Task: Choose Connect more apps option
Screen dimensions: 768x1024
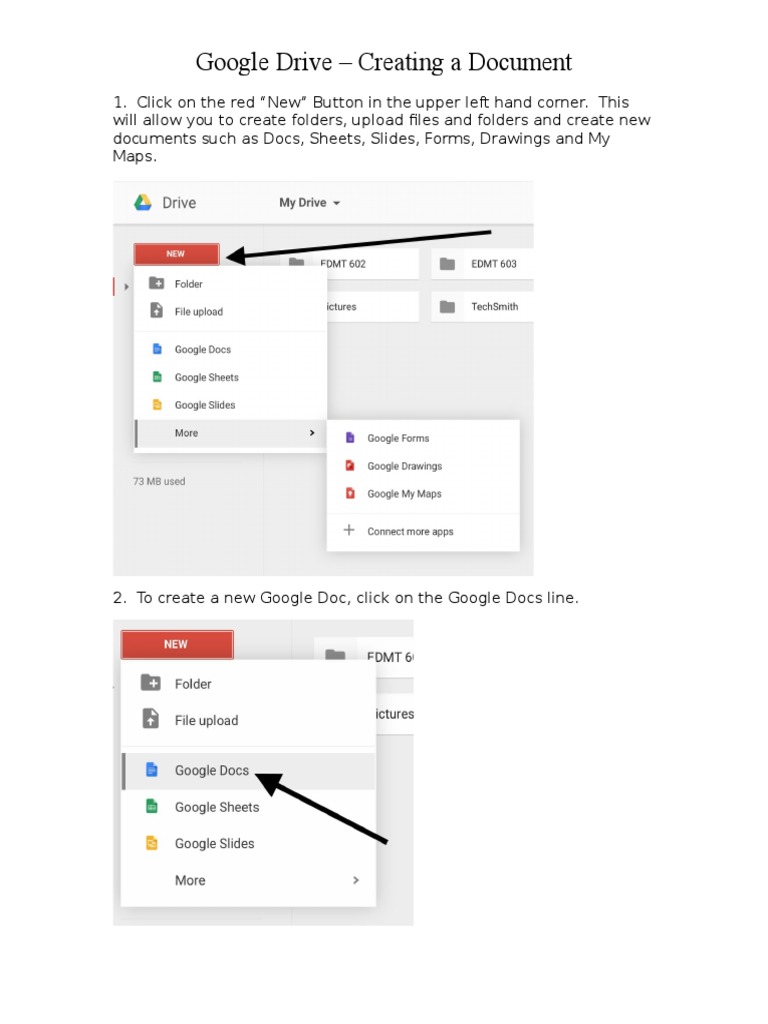Action: (423, 532)
